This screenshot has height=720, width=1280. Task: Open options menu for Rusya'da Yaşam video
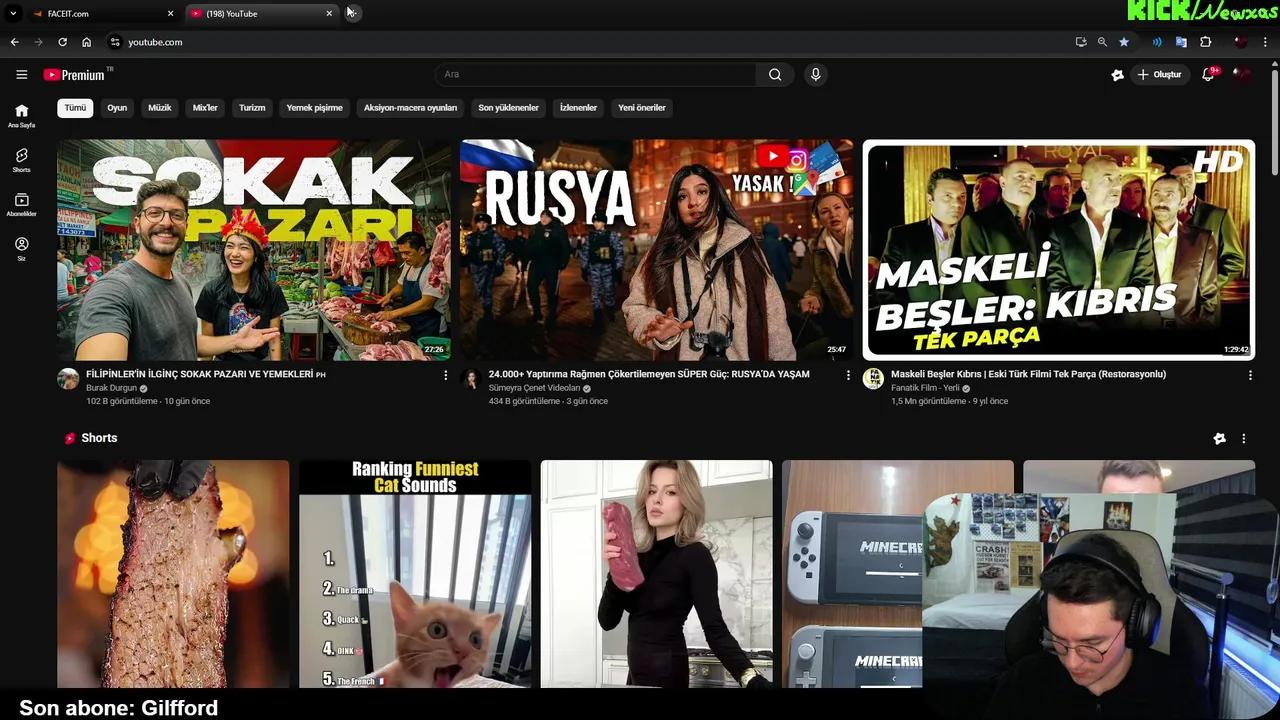pyautogui.click(x=849, y=375)
